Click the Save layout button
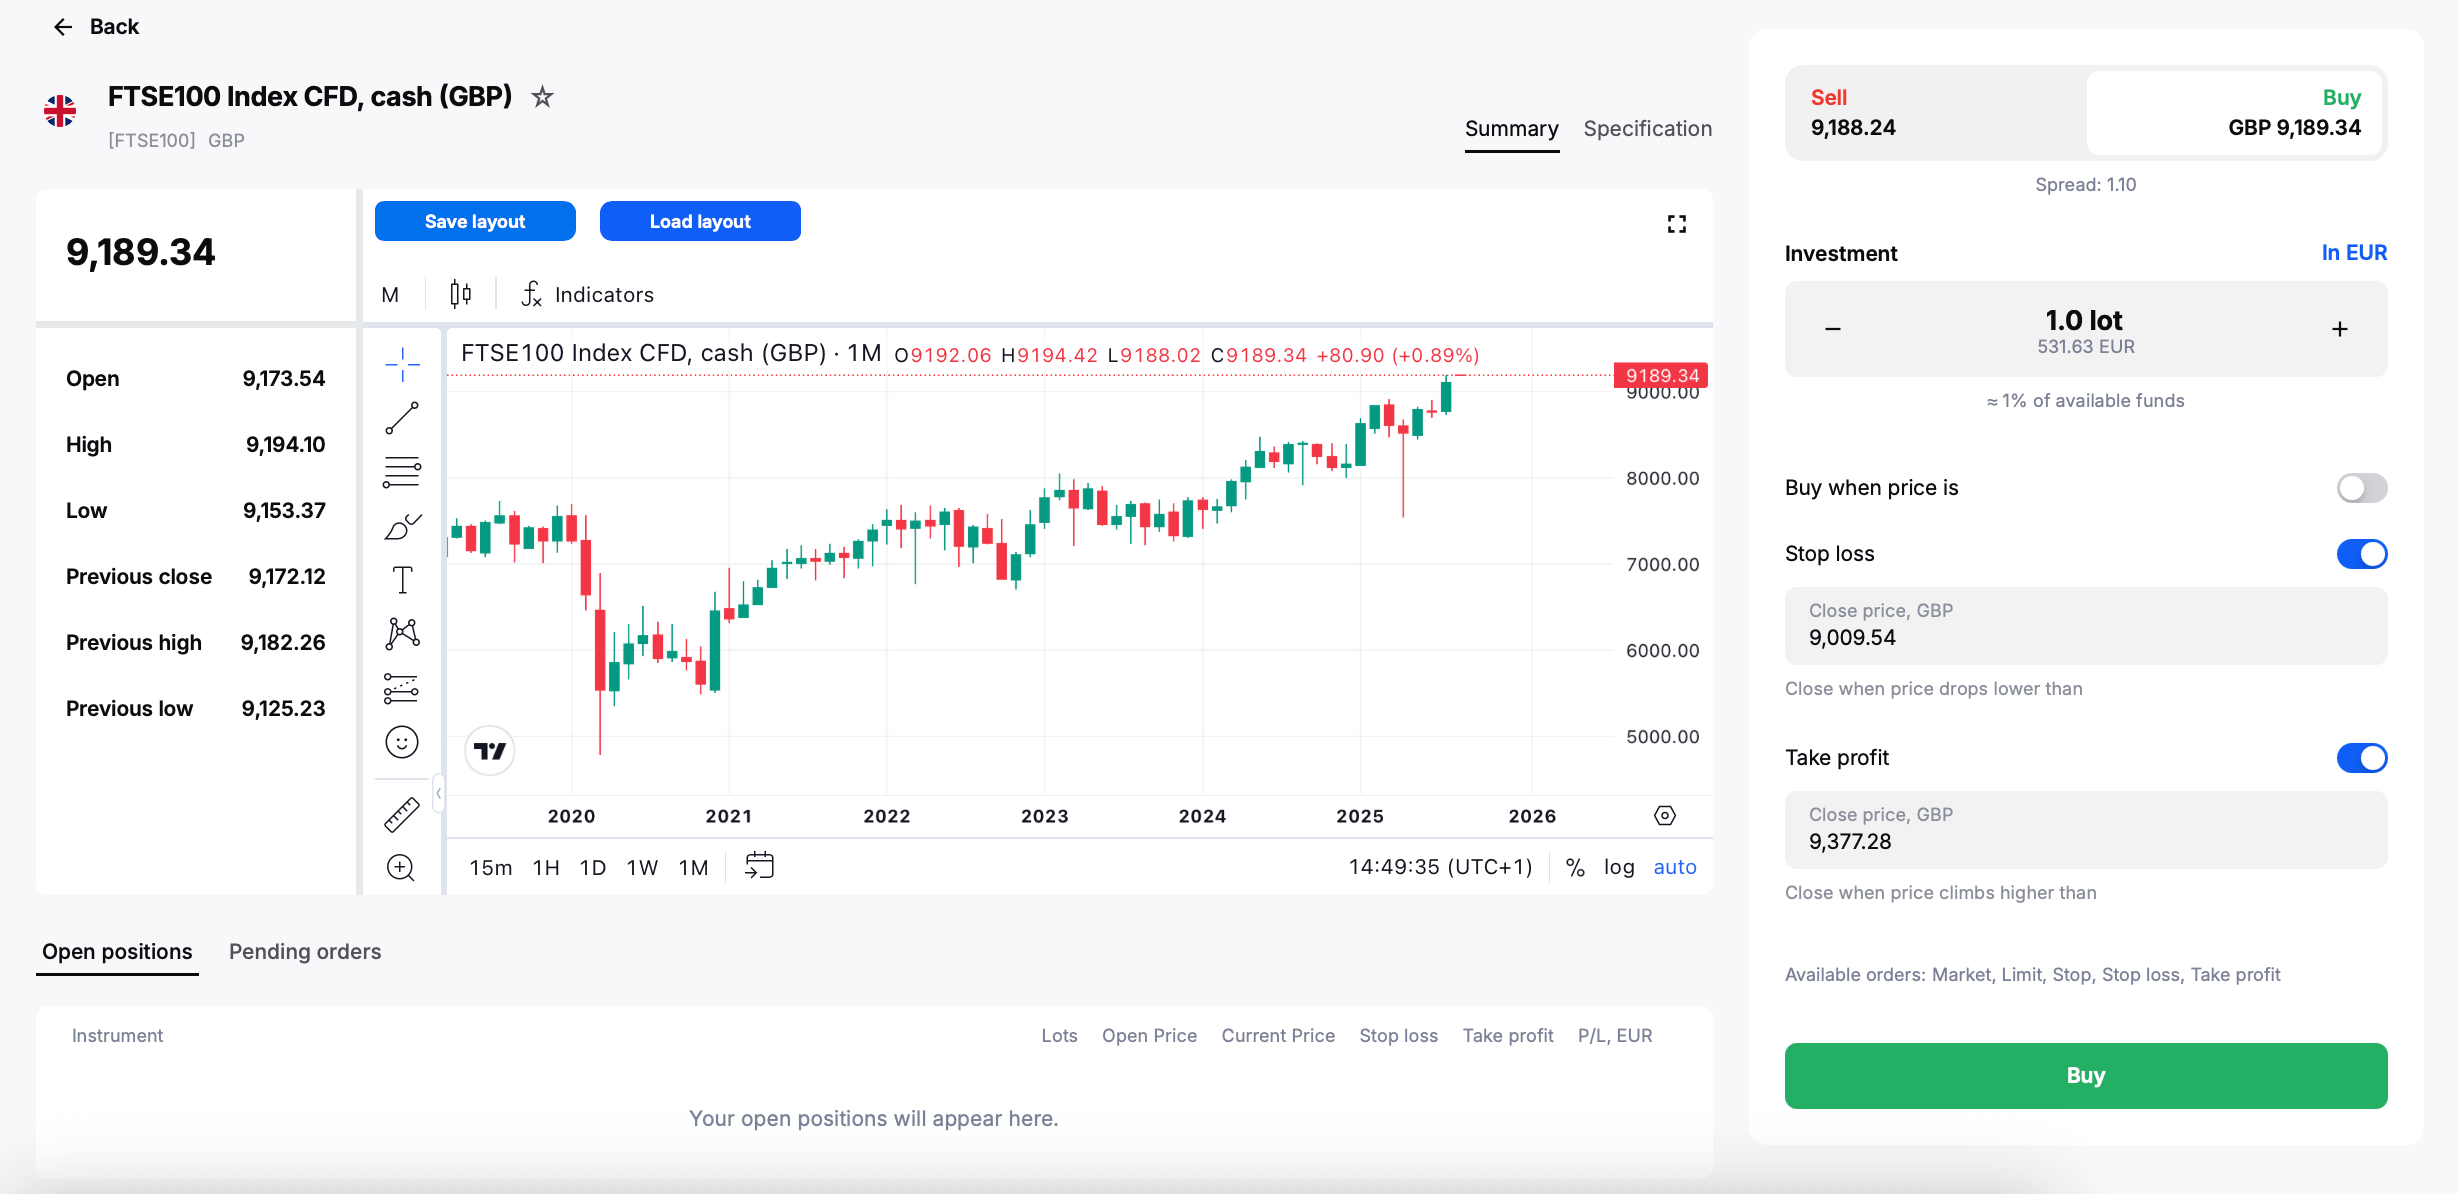The image size is (2458, 1194). [x=475, y=221]
